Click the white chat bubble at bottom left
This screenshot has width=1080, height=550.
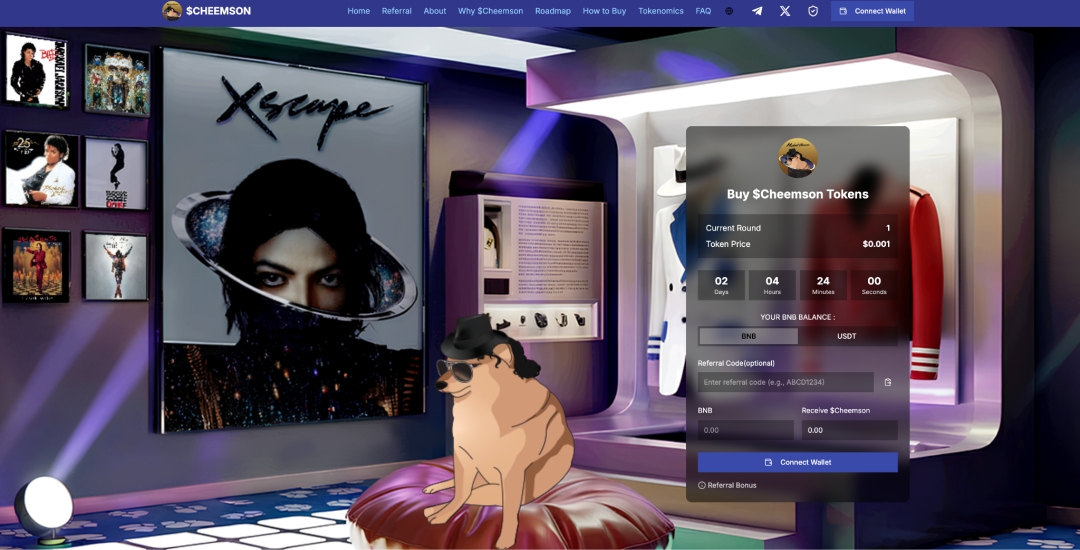[48, 502]
